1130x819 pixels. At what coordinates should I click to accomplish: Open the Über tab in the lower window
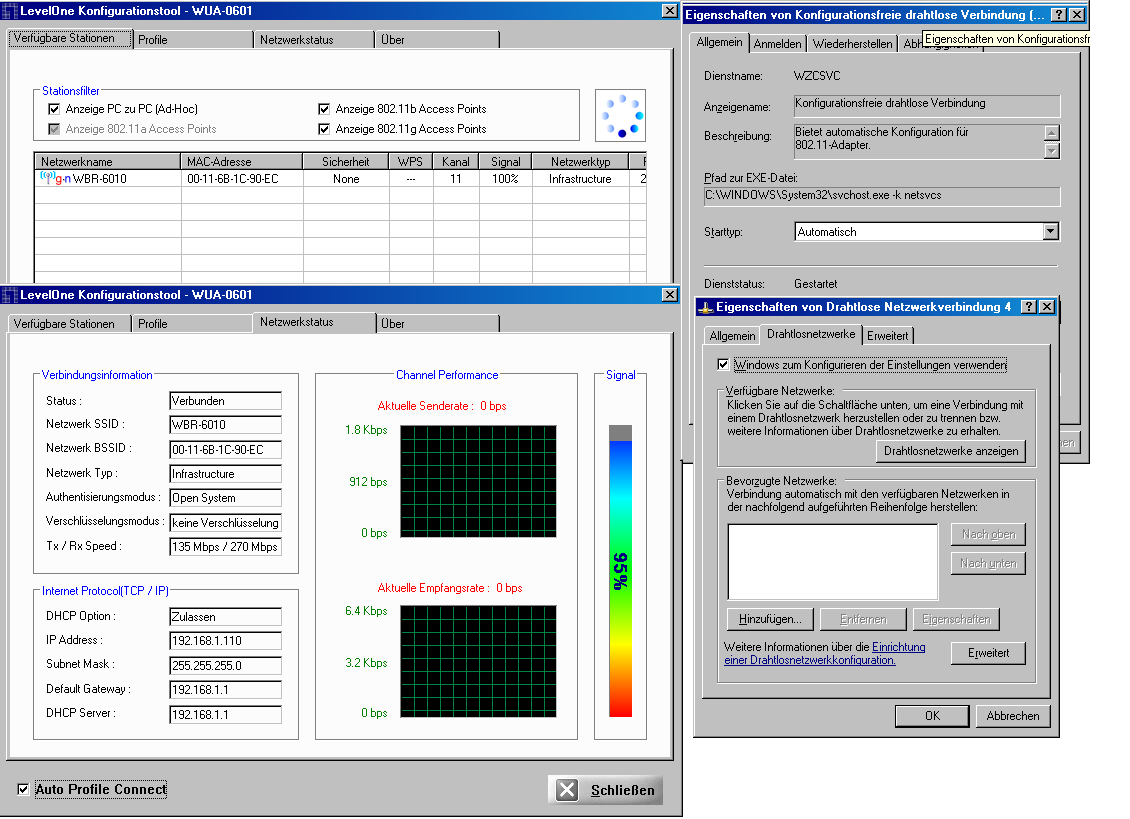click(x=437, y=324)
